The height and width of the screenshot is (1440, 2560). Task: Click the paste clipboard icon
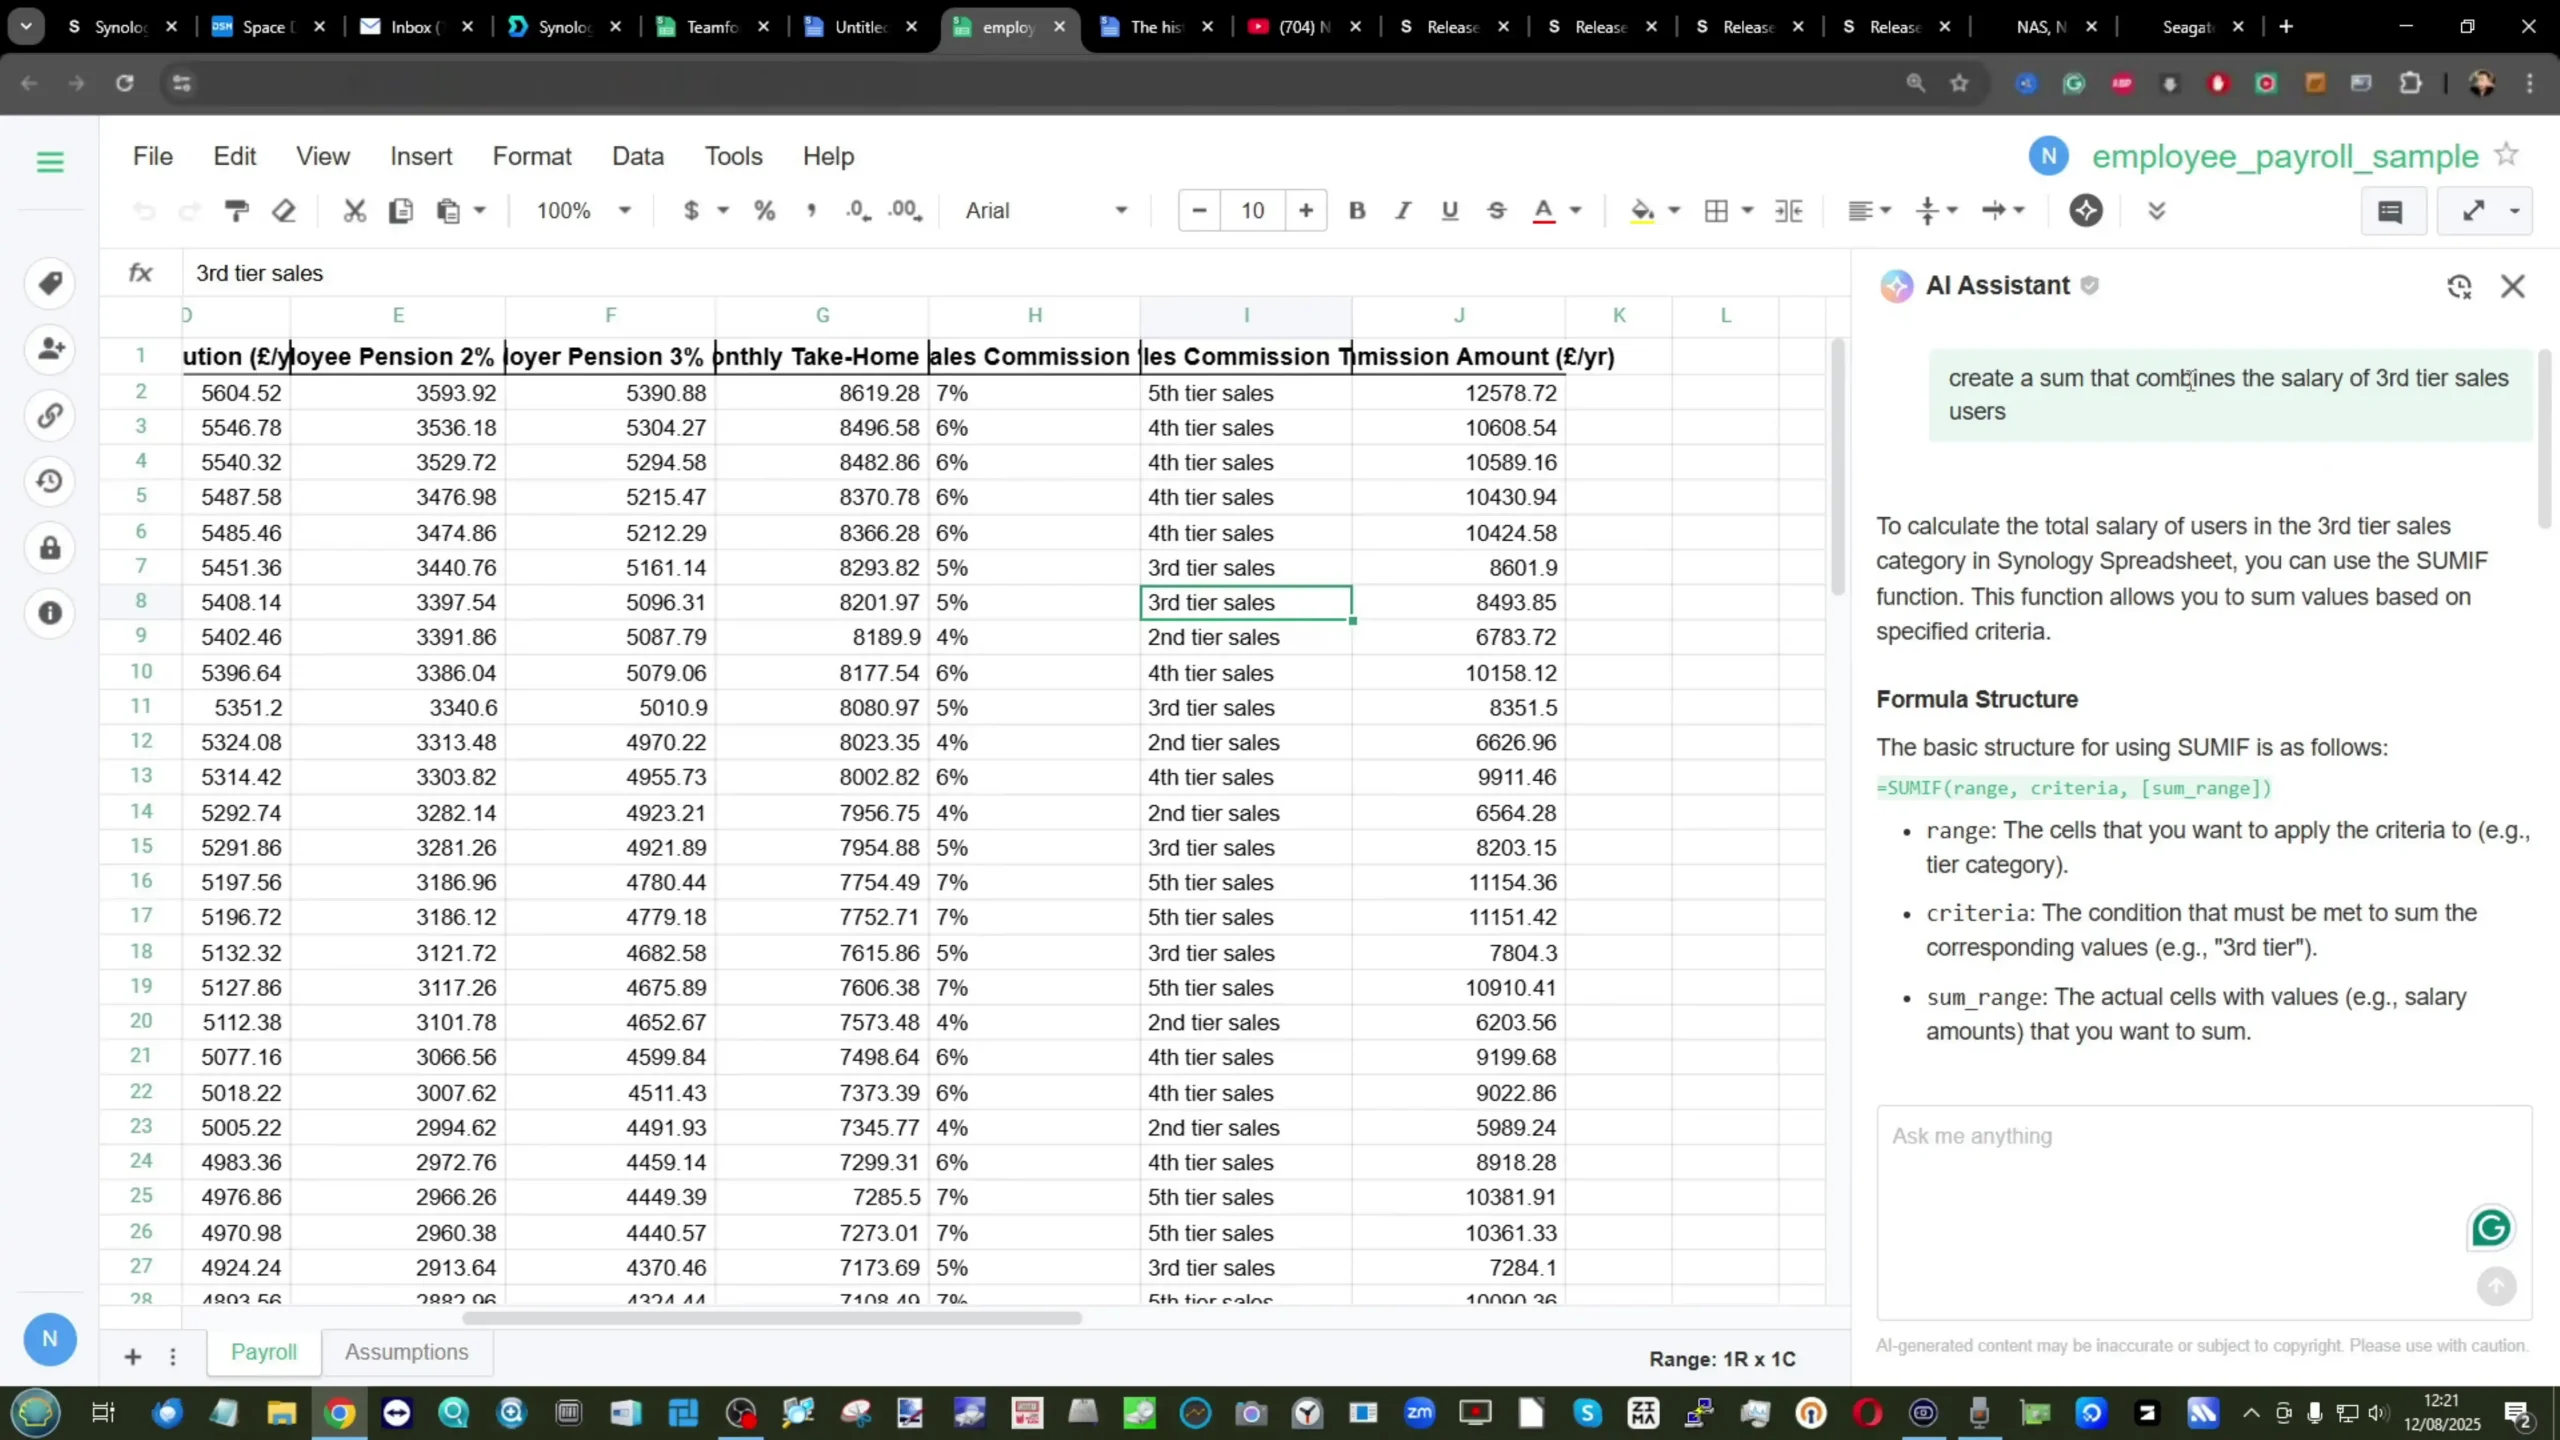click(x=448, y=210)
